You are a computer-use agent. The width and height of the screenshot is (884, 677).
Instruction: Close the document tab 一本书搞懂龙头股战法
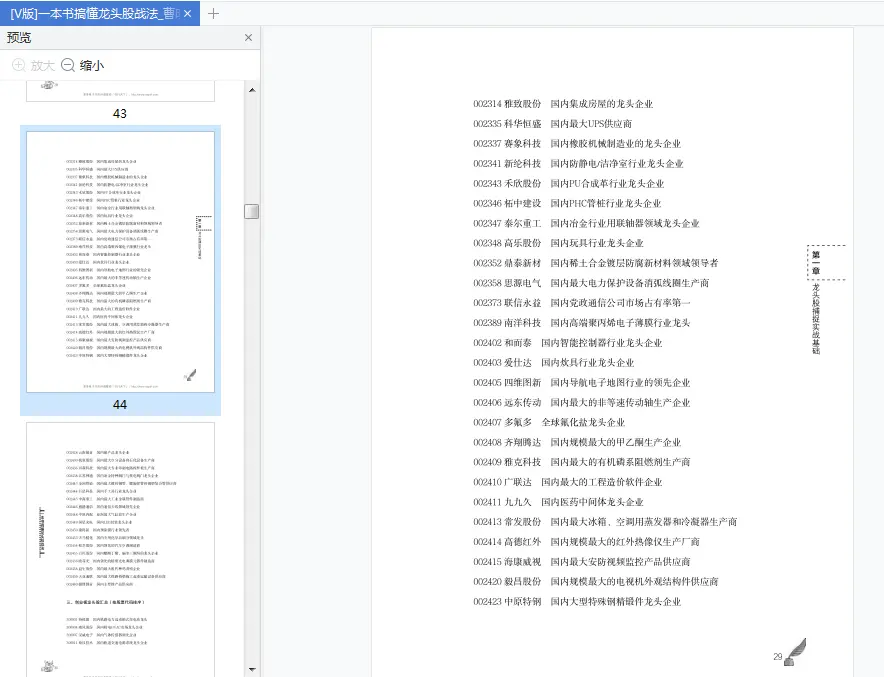[x=188, y=14]
